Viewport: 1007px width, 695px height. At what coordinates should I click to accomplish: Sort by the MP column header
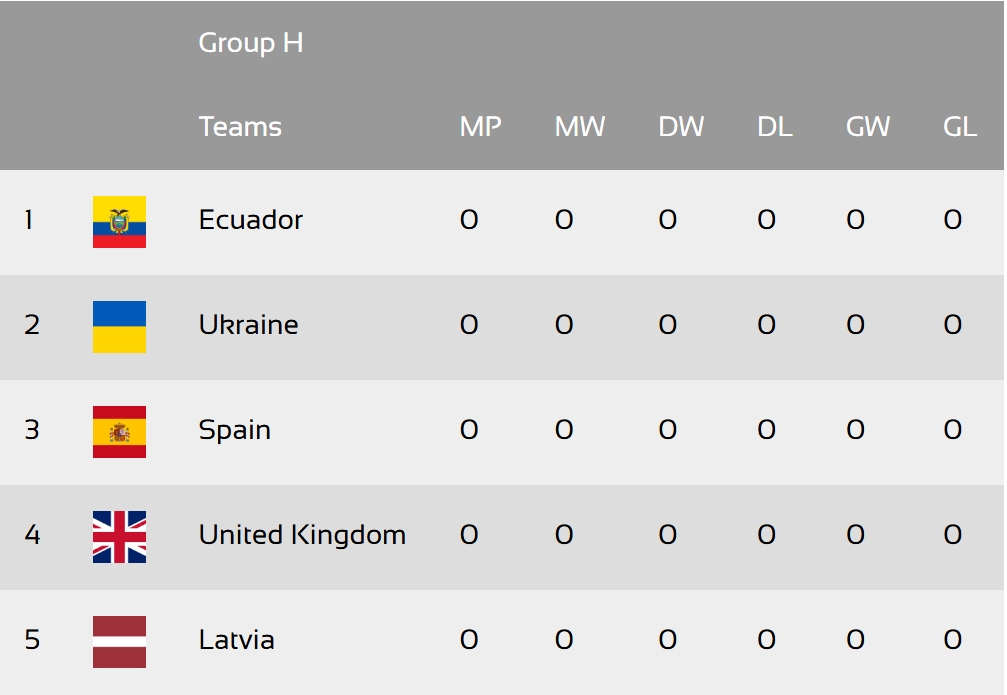click(480, 127)
